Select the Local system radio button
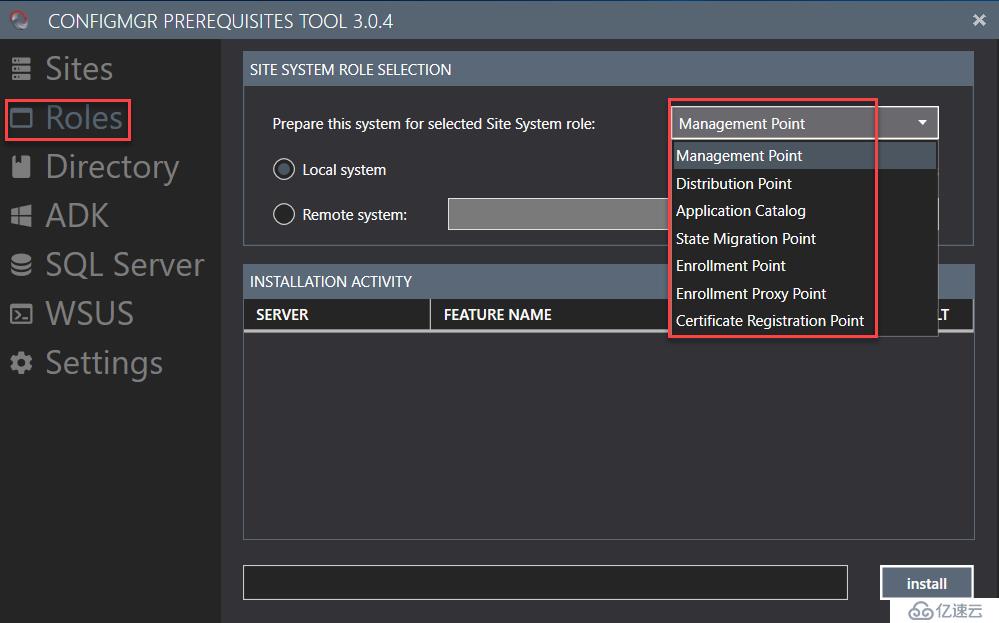Screen dimensions: 999x623 coord(284,169)
